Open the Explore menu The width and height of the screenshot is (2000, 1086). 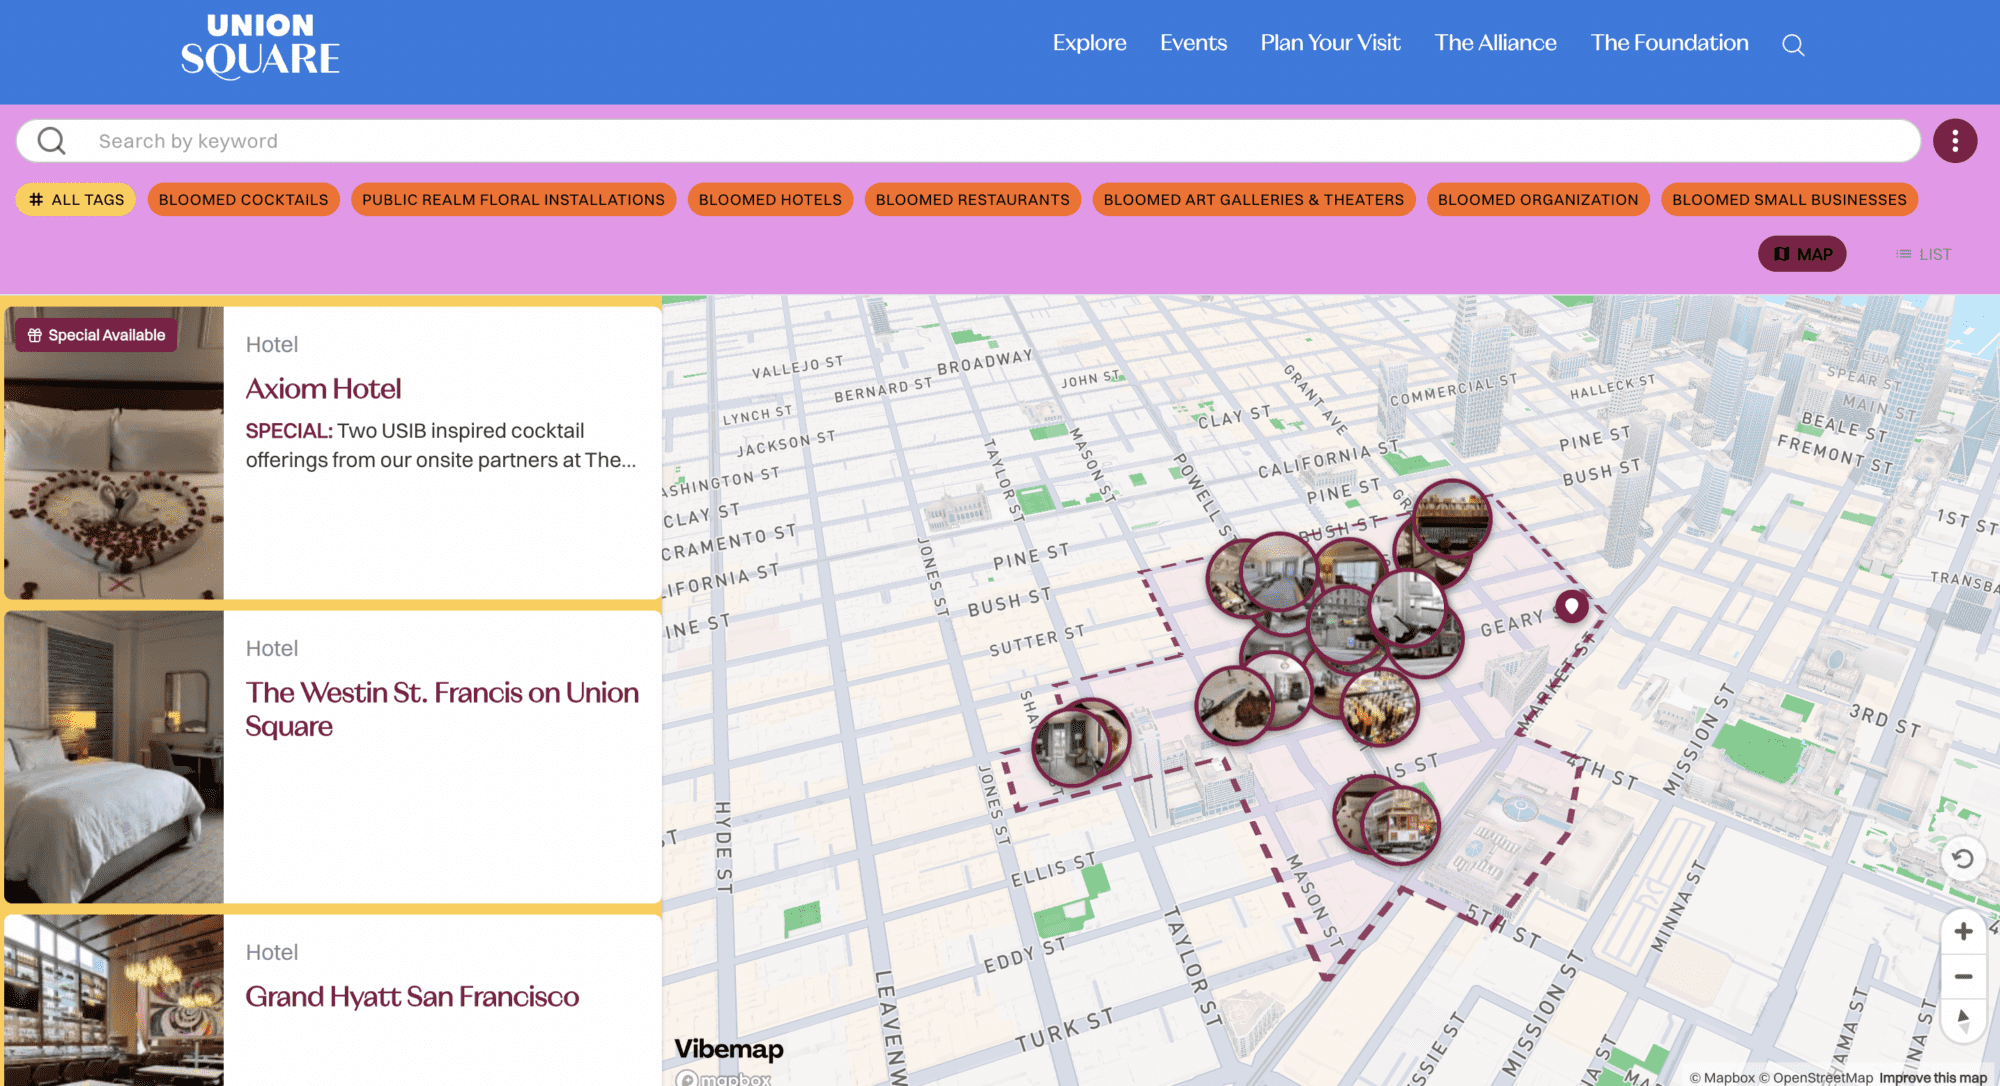click(x=1089, y=43)
